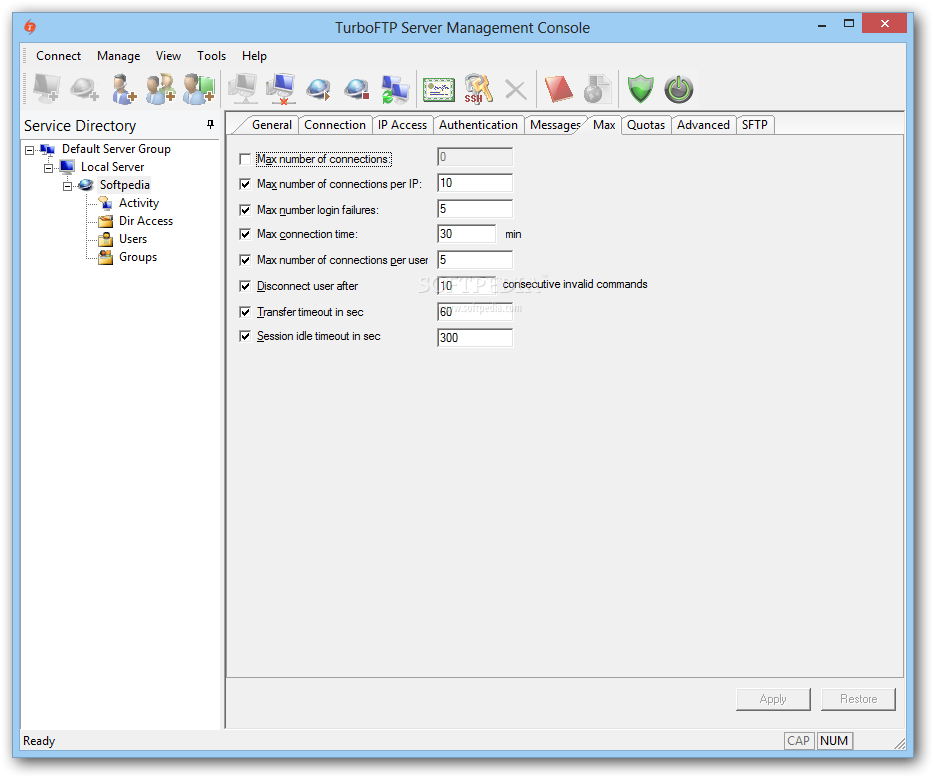934x778 pixels.
Task: Click the refresh servers icon with green arrows
Action: click(x=395, y=89)
